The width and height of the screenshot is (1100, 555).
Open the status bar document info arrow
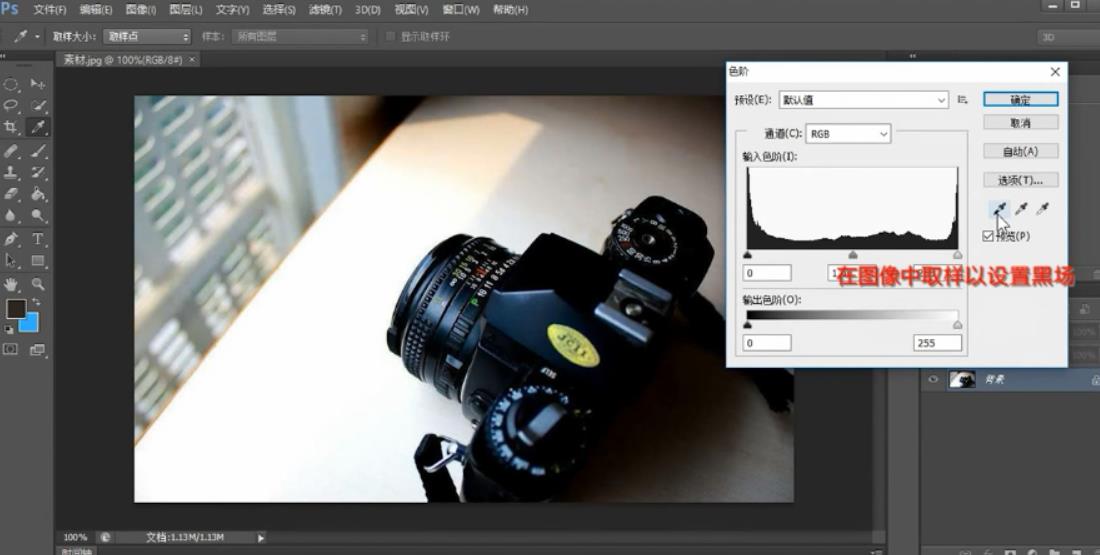coord(261,538)
